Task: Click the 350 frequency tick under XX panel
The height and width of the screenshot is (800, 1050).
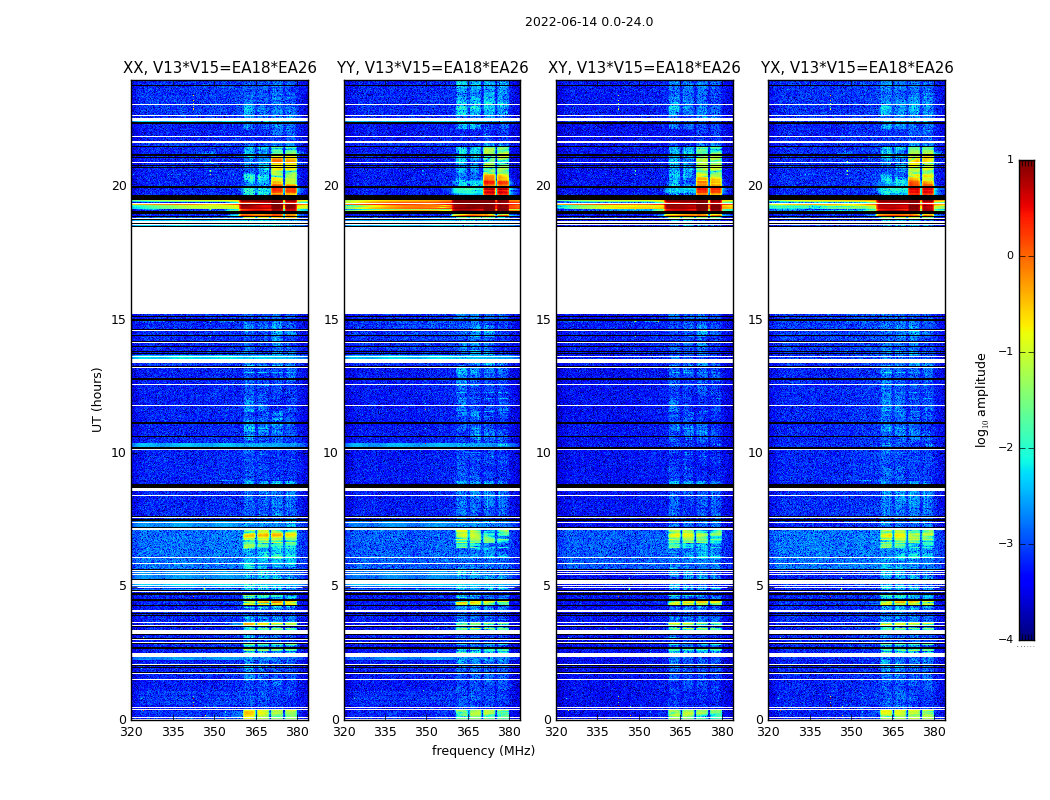Action: tap(214, 732)
